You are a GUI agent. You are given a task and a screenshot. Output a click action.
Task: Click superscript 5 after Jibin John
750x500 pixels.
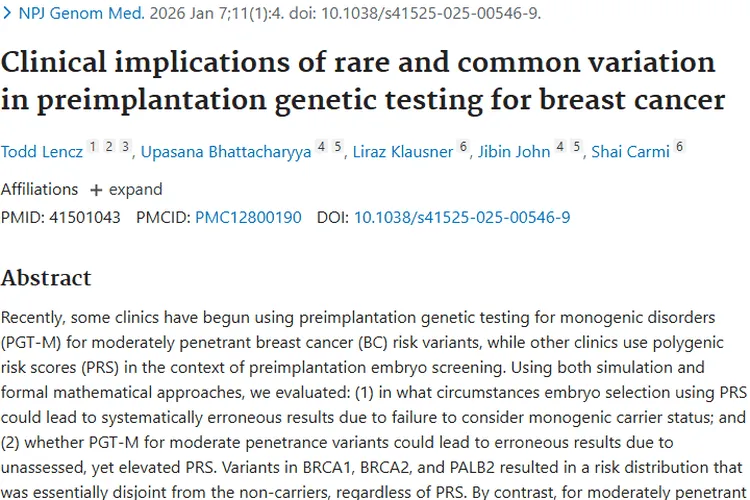[x=577, y=147]
